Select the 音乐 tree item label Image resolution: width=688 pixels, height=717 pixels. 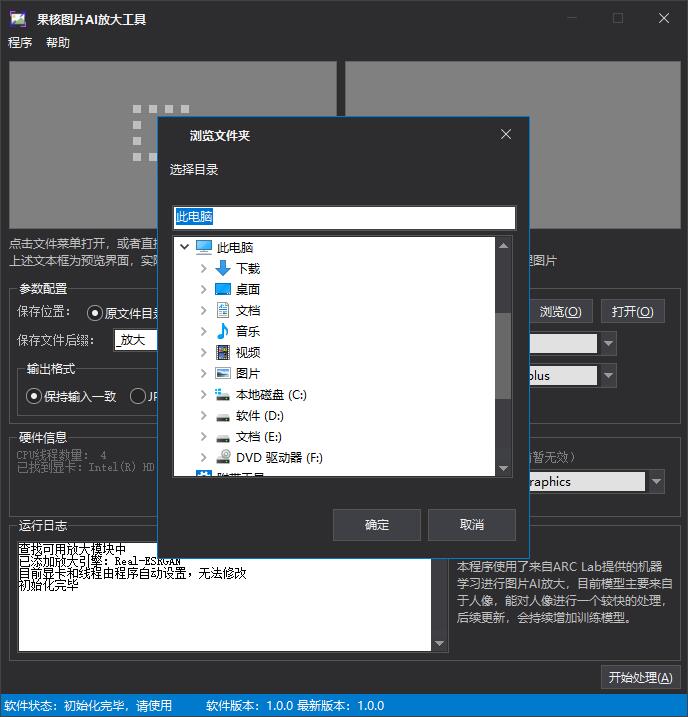tap(248, 332)
